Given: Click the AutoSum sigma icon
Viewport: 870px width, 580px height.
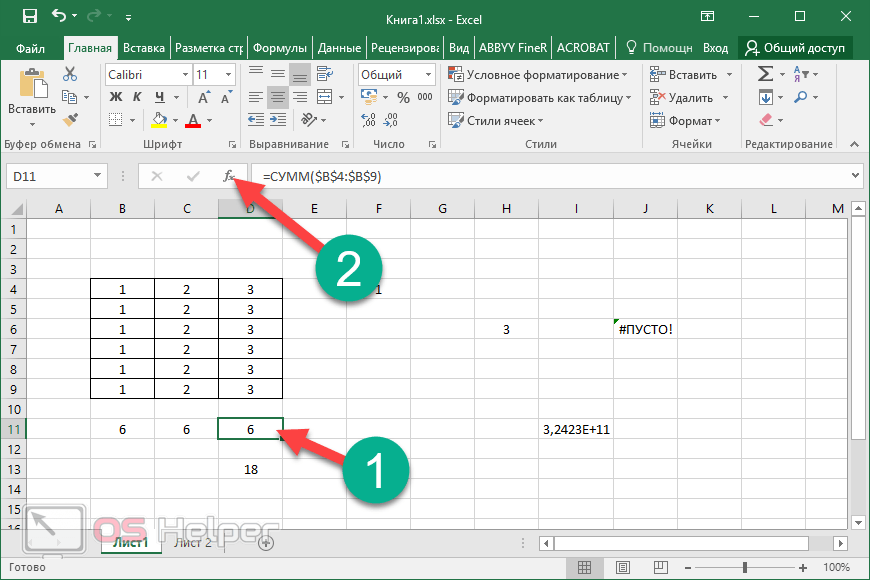Looking at the screenshot, I should click(x=765, y=74).
